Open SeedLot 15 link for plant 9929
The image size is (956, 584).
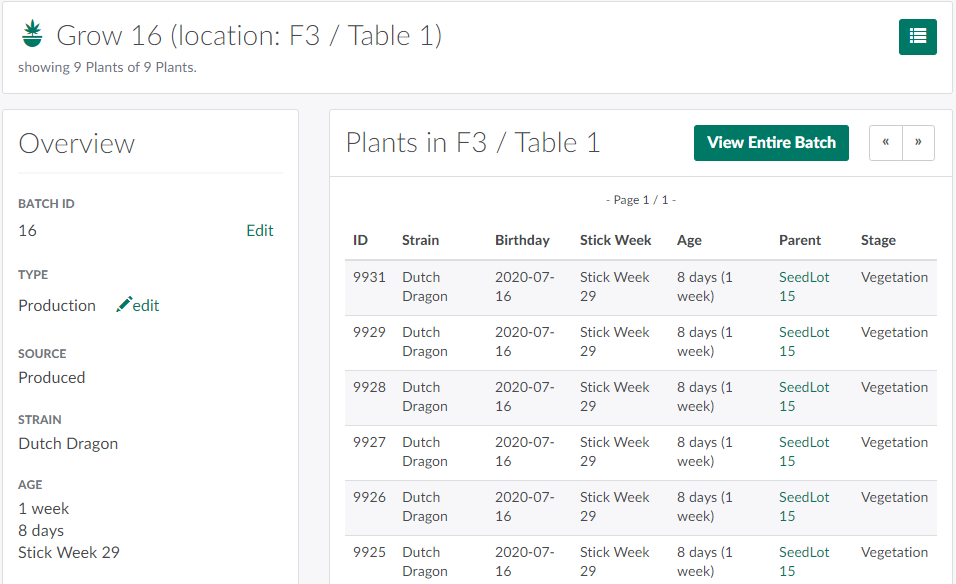804,342
